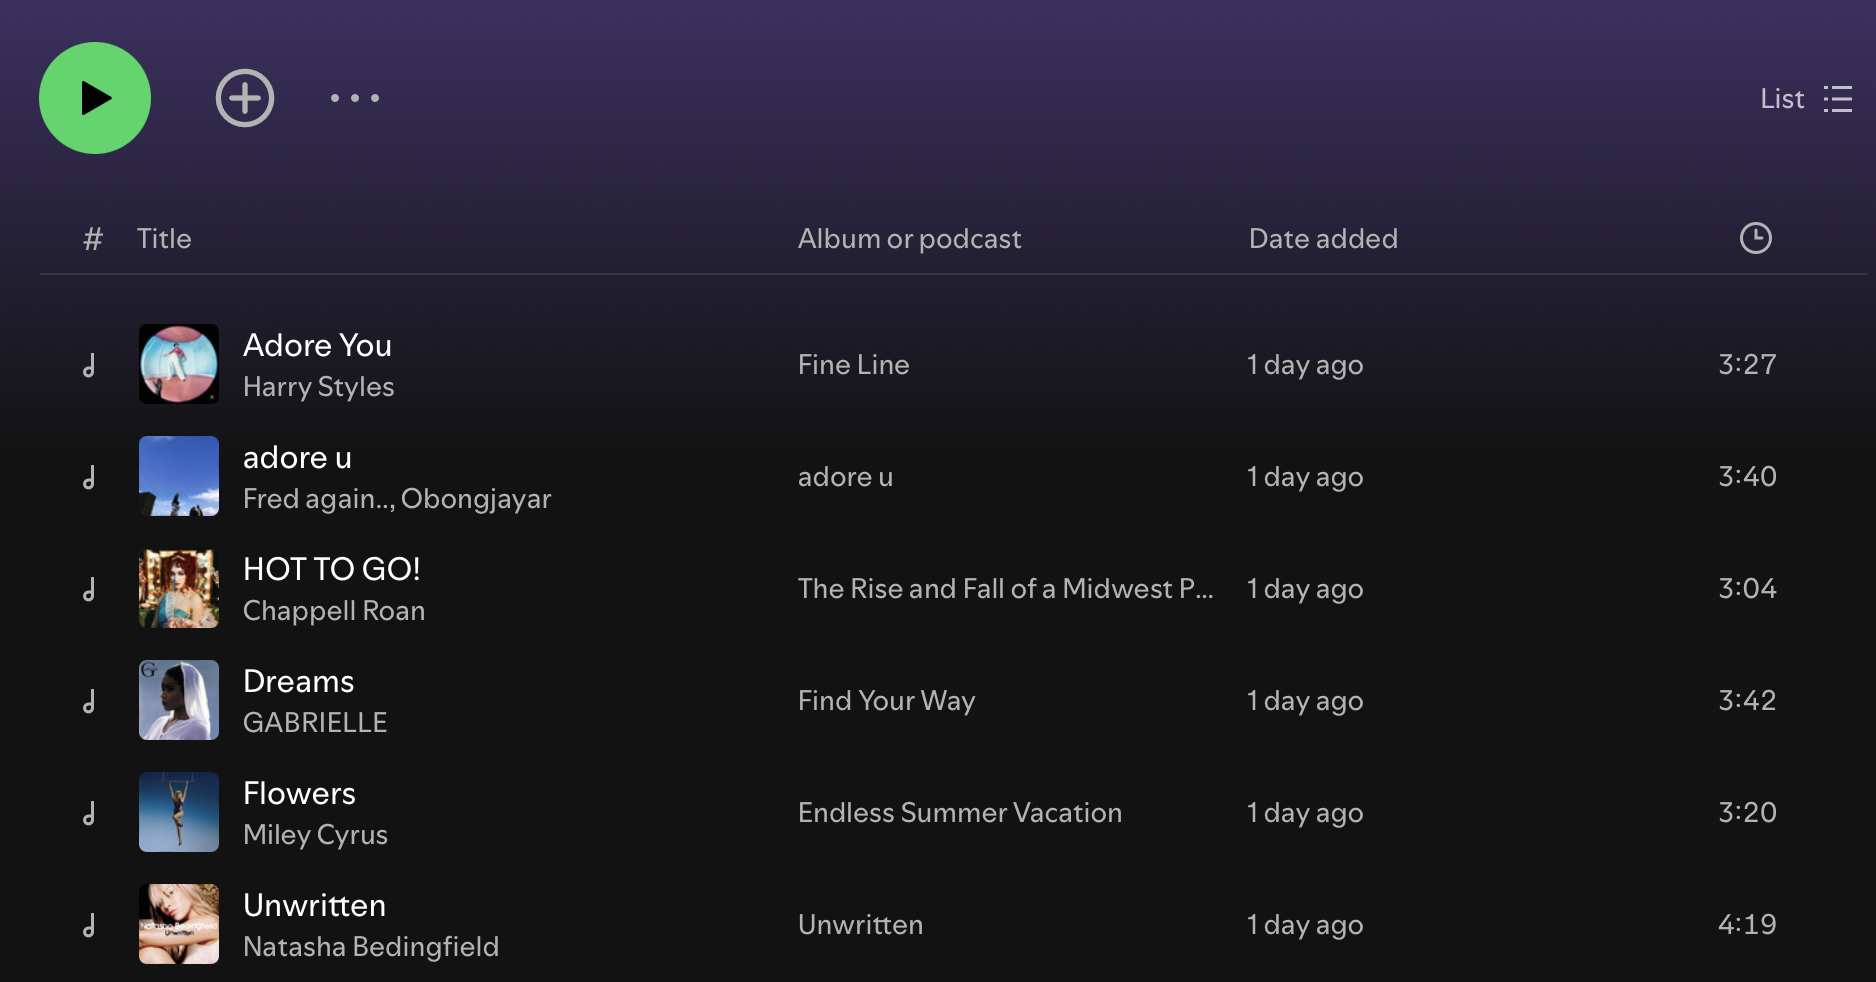This screenshot has height=982, width=1876.
Task: Open the Natasha Bedingfield artist link
Action: tap(371, 947)
